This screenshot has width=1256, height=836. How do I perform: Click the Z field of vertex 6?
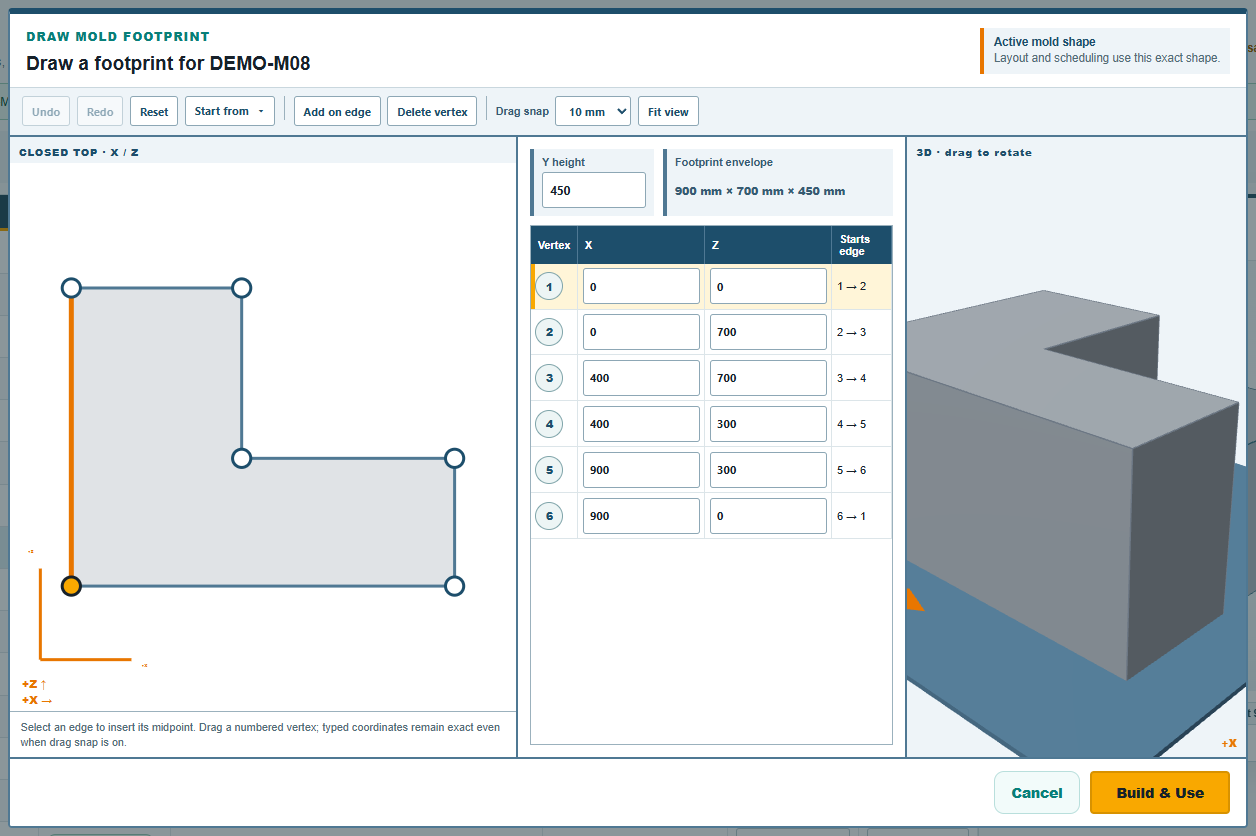point(768,516)
